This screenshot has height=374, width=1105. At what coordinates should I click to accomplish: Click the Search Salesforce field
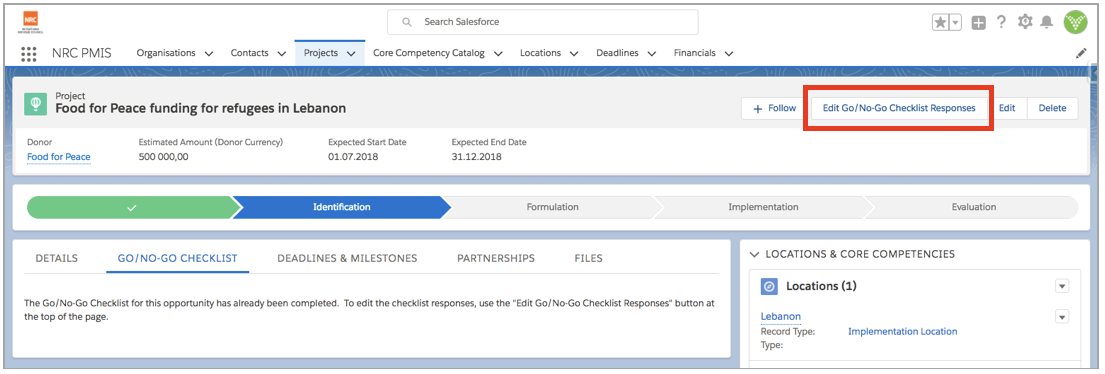(543, 22)
